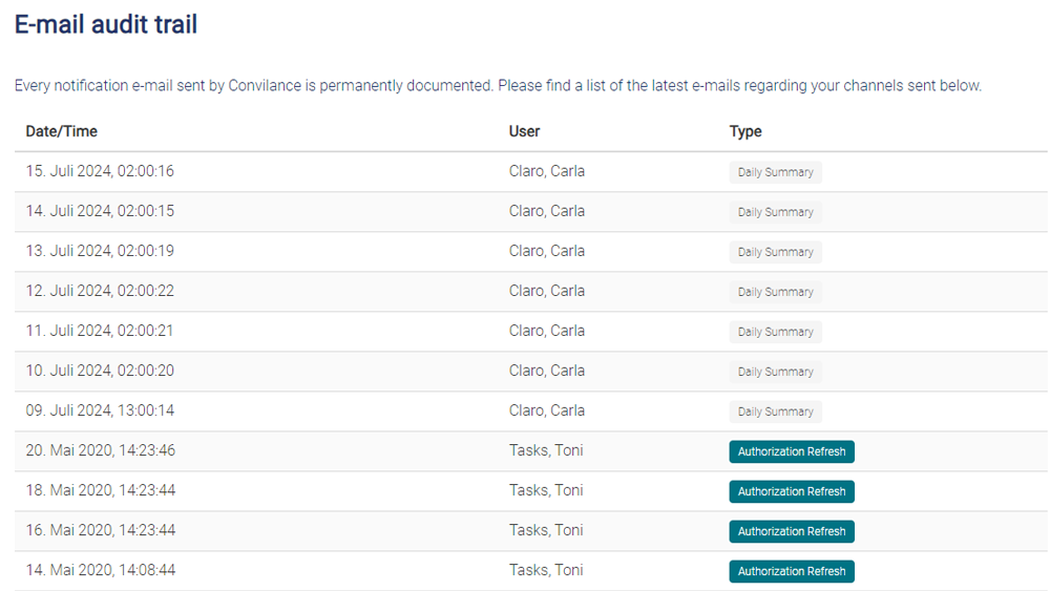Open the Daily Summary badge dated 13. Juli 2024
This screenshot has height=591, width=1050.
[x=775, y=252]
